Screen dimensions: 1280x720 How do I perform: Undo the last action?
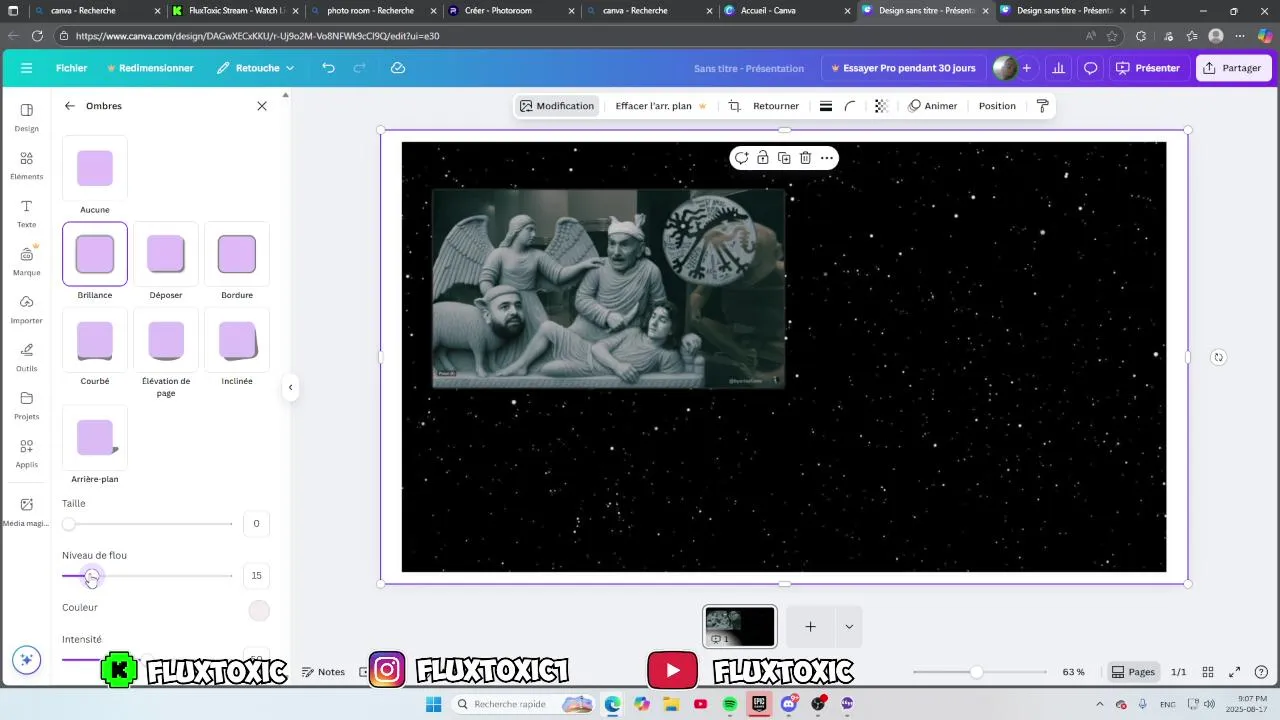[x=328, y=68]
